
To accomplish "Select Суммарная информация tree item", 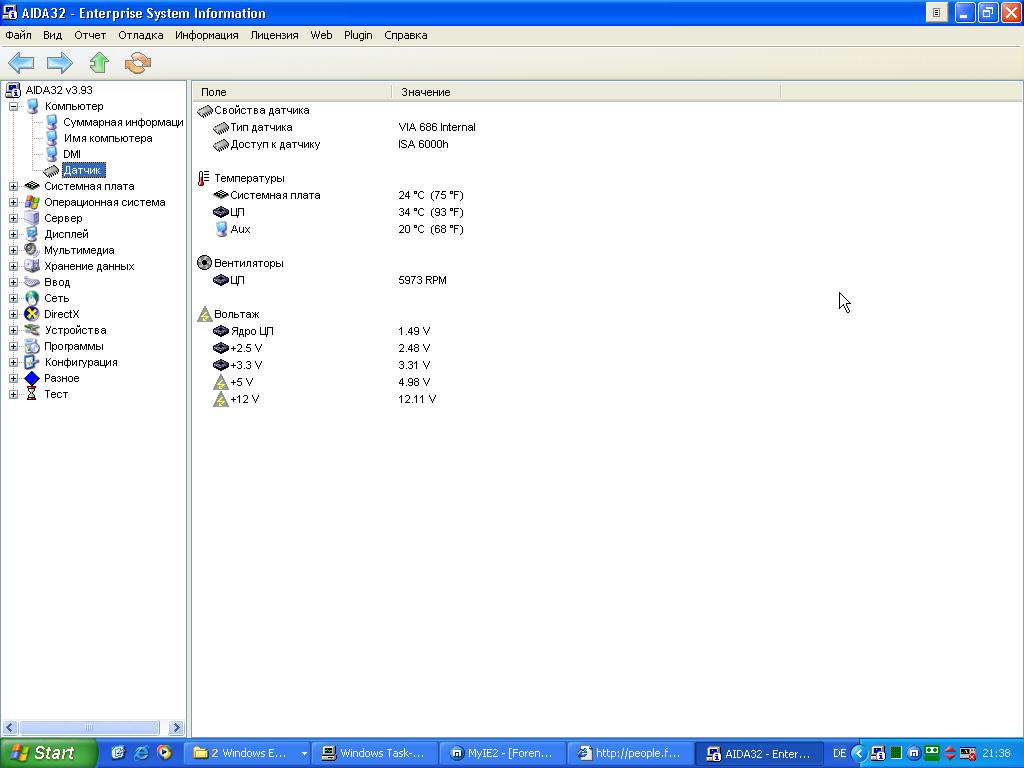I will 123,122.
